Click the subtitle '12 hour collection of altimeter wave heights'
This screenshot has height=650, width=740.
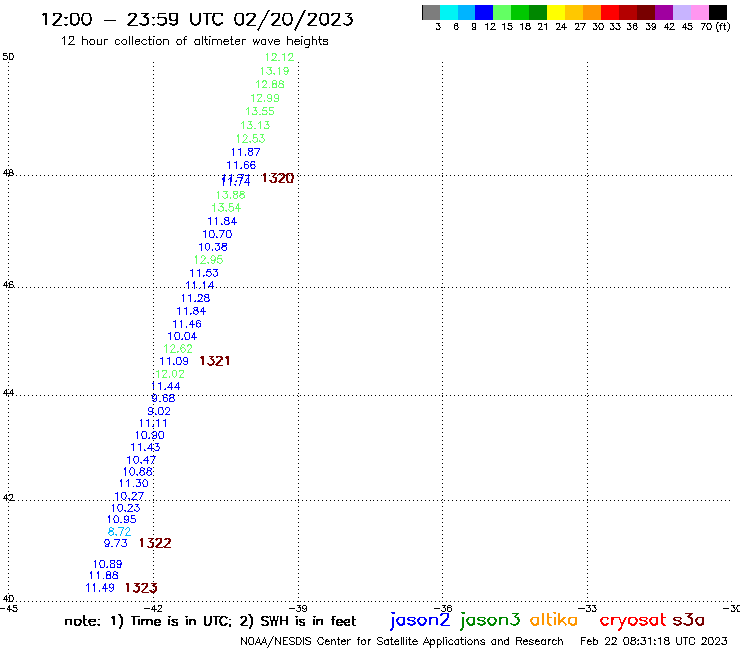(x=194, y=41)
